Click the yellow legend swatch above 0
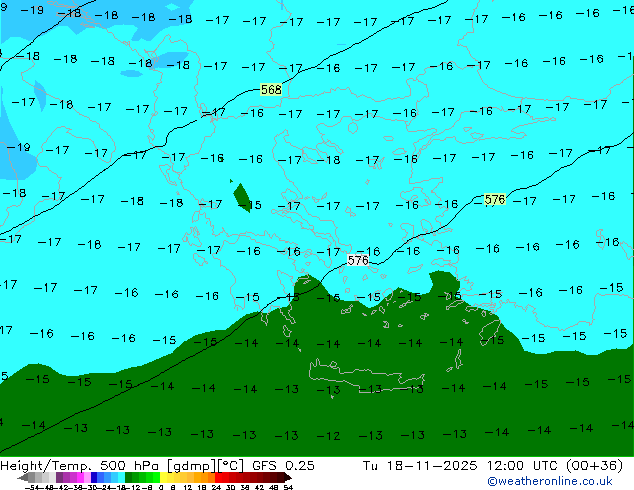The height and width of the screenshot is (490, 634). point(163,477)
